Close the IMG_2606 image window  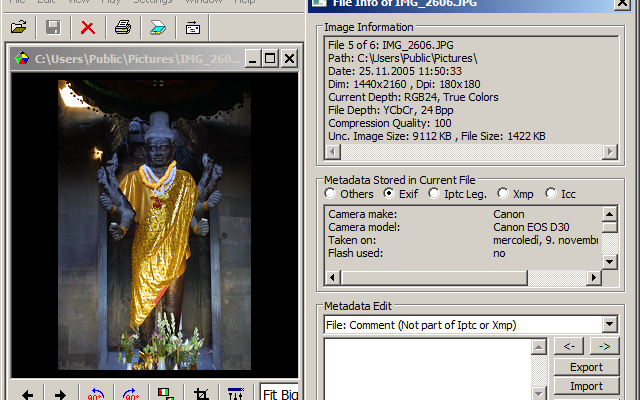tap(289, 58)
